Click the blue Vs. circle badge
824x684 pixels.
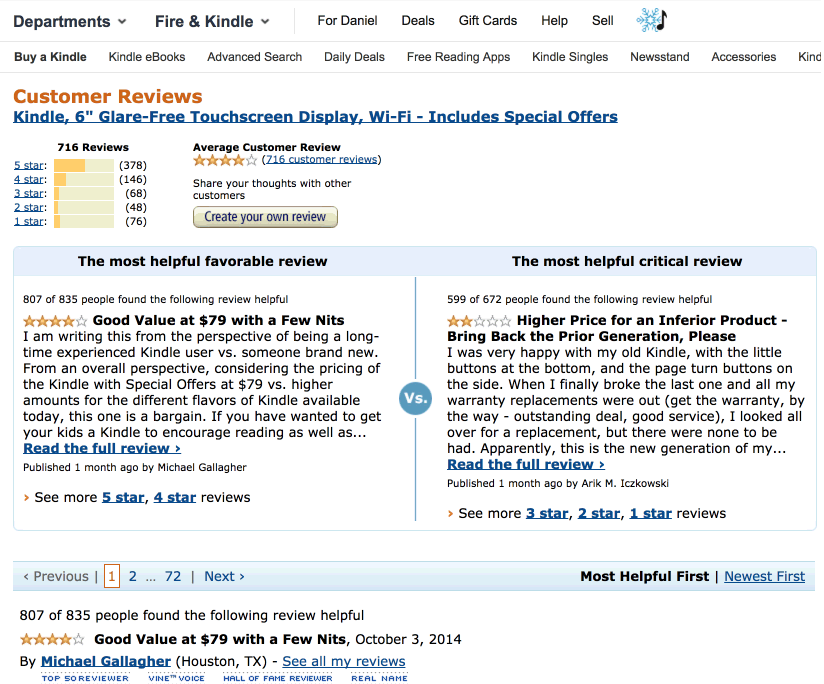pyautogui.click(x=415, y=398)
